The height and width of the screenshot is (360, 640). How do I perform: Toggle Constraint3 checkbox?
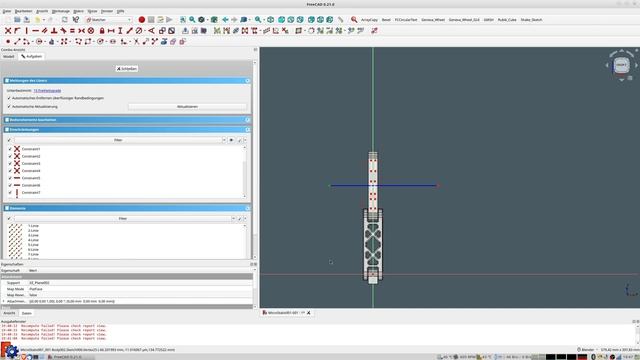click(10, 164)
